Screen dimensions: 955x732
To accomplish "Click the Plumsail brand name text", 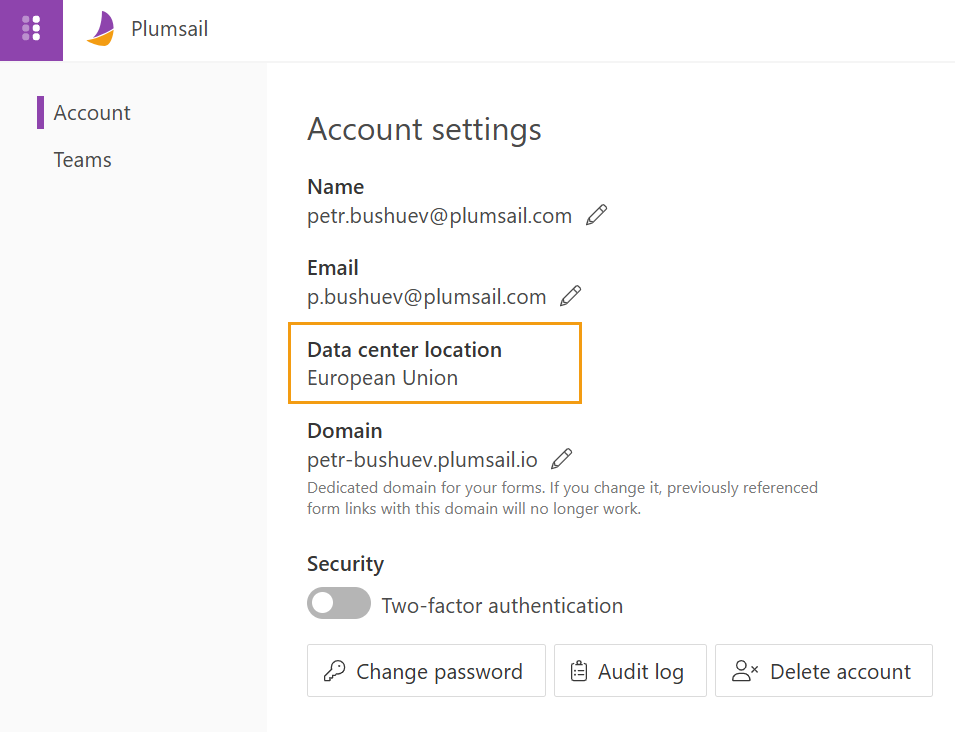I will [169, 29].
